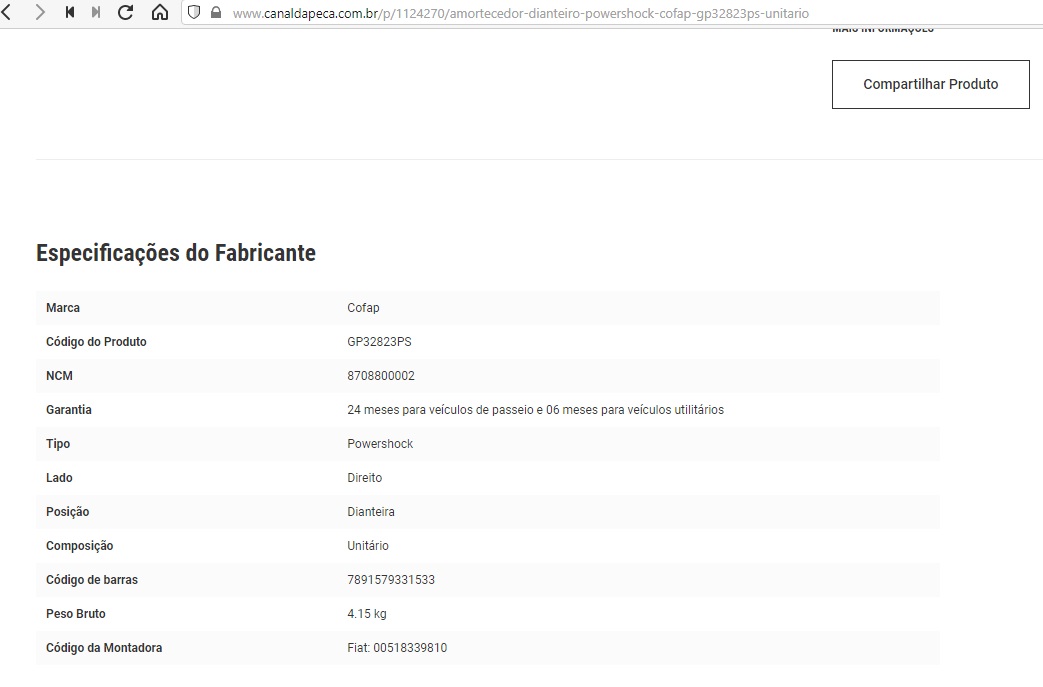Viewport: 1043px width, 687px height.
Task: Click the barcode number 7891579331533
Action: click(390, 580)
